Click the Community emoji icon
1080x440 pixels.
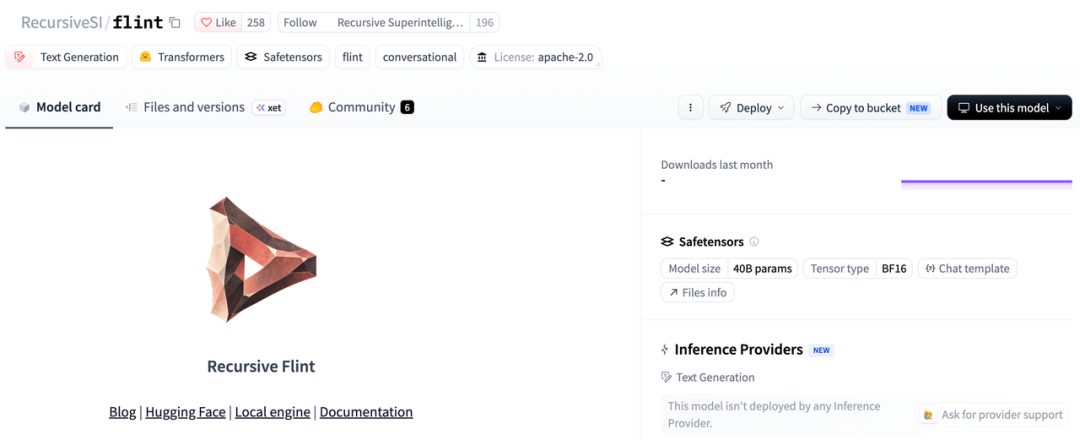315,107
